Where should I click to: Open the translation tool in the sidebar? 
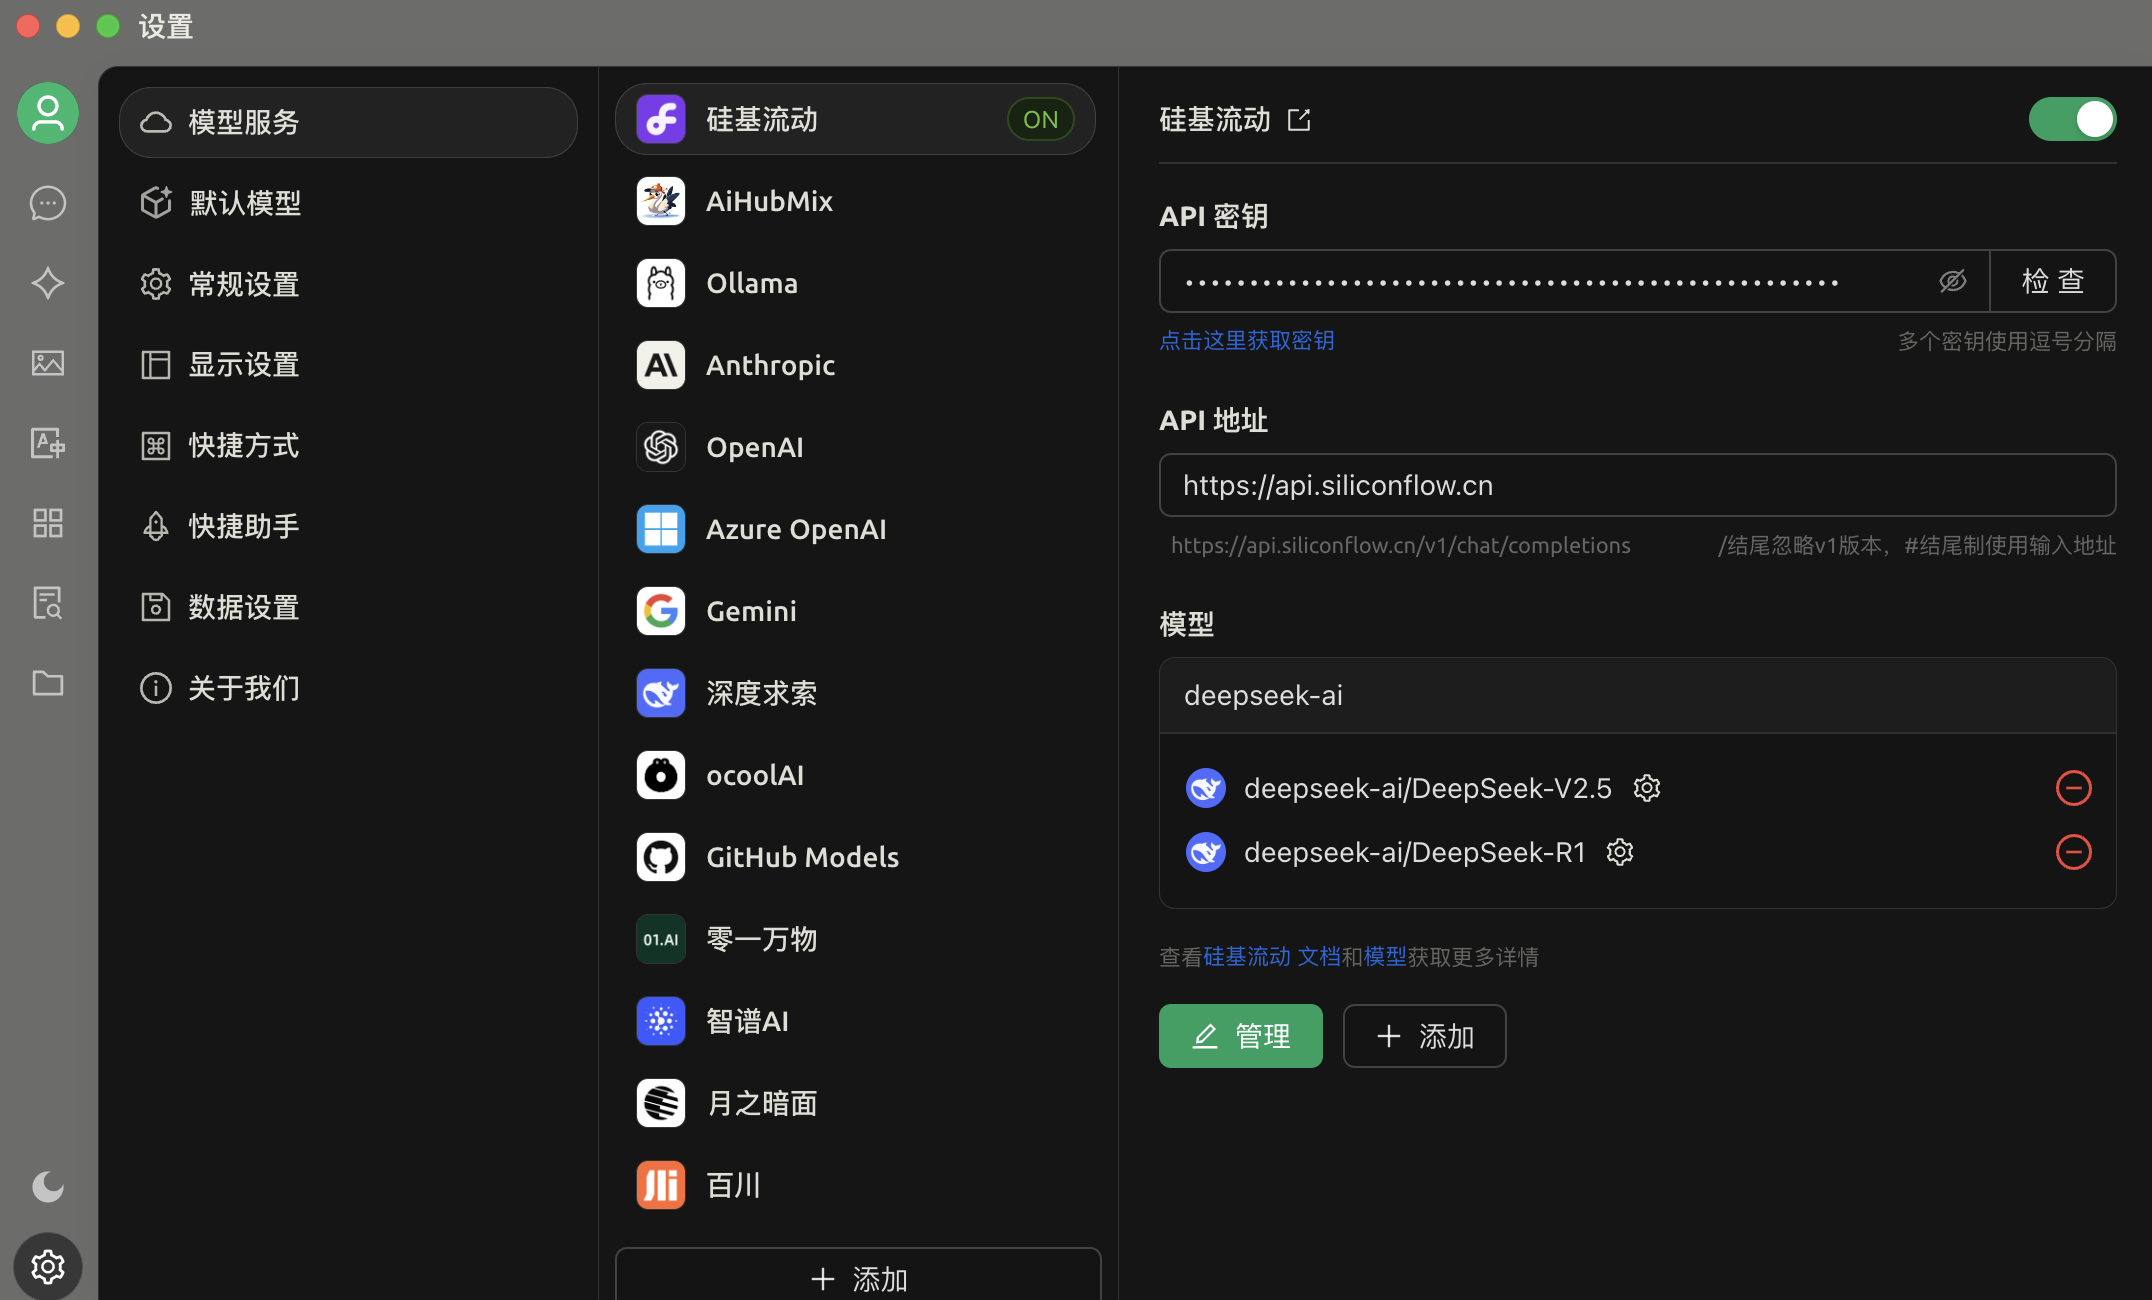47,443
